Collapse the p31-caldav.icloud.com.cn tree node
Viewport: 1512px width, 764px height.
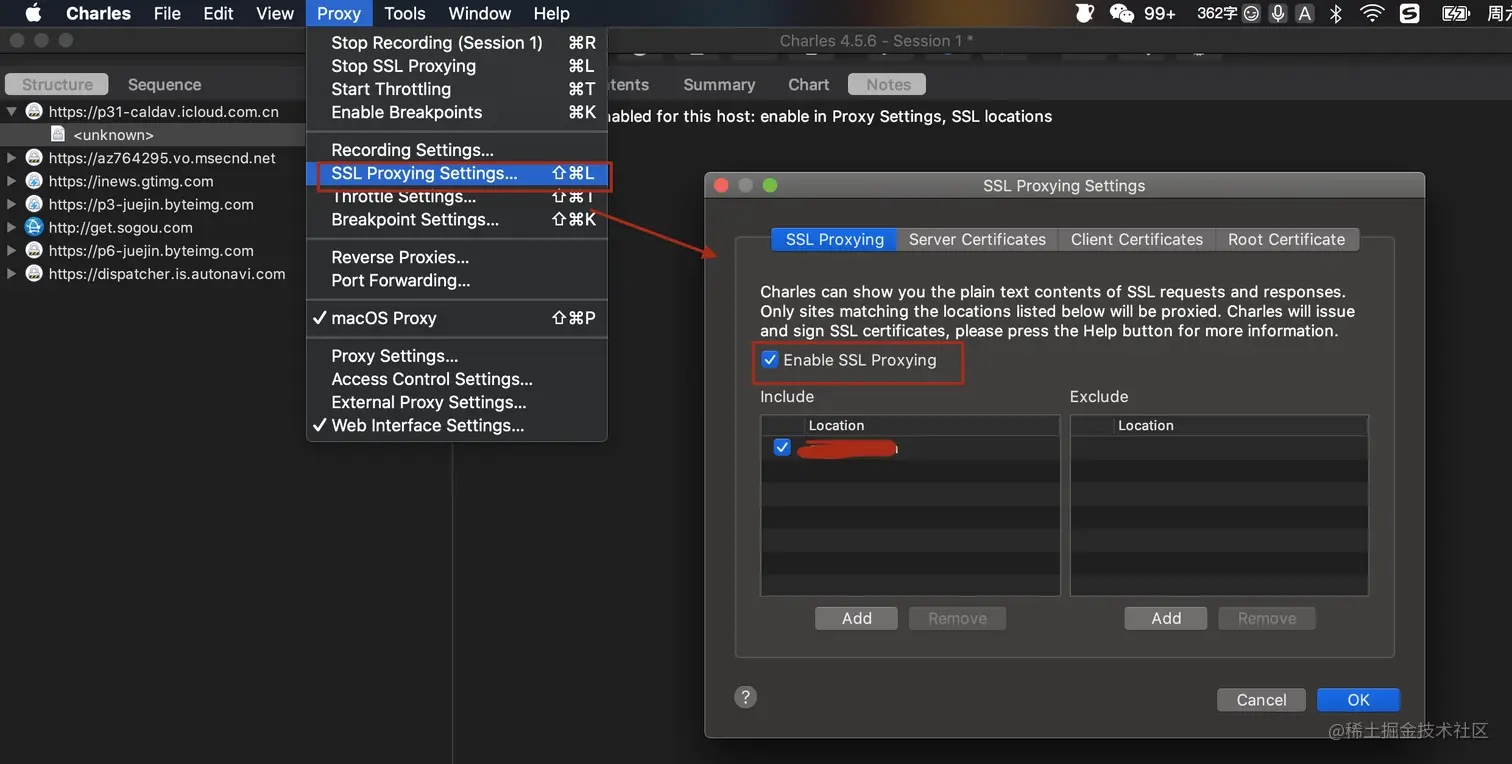click(x=12, y=111)
